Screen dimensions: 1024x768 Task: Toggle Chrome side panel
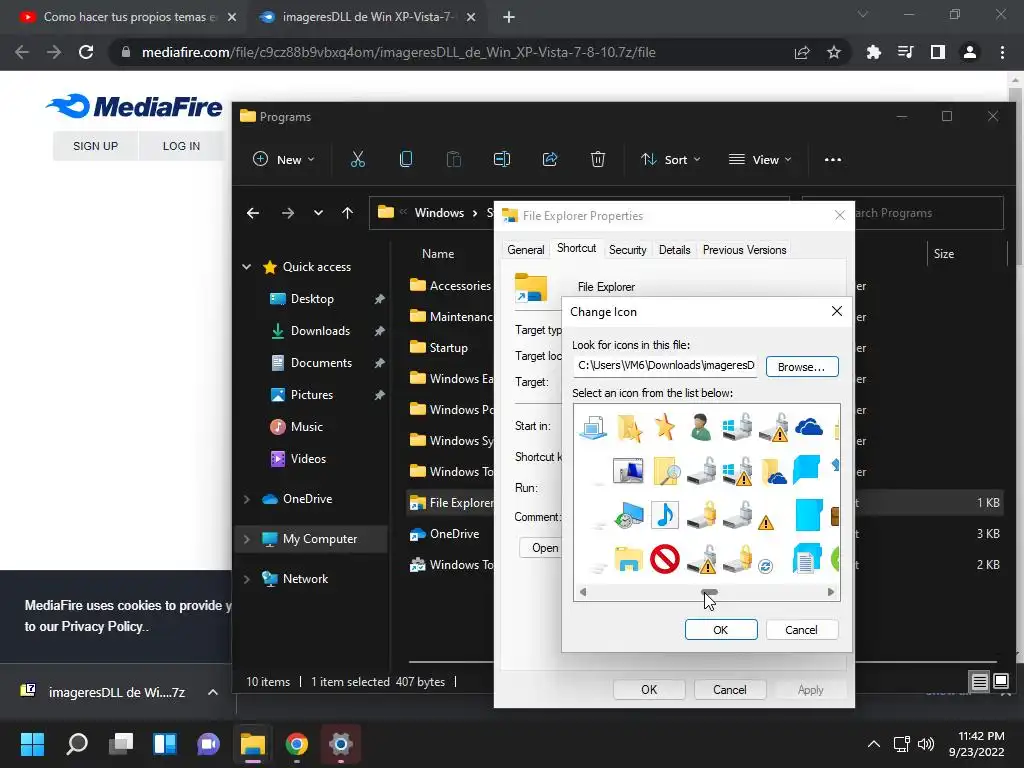click(x=938, y=52)
